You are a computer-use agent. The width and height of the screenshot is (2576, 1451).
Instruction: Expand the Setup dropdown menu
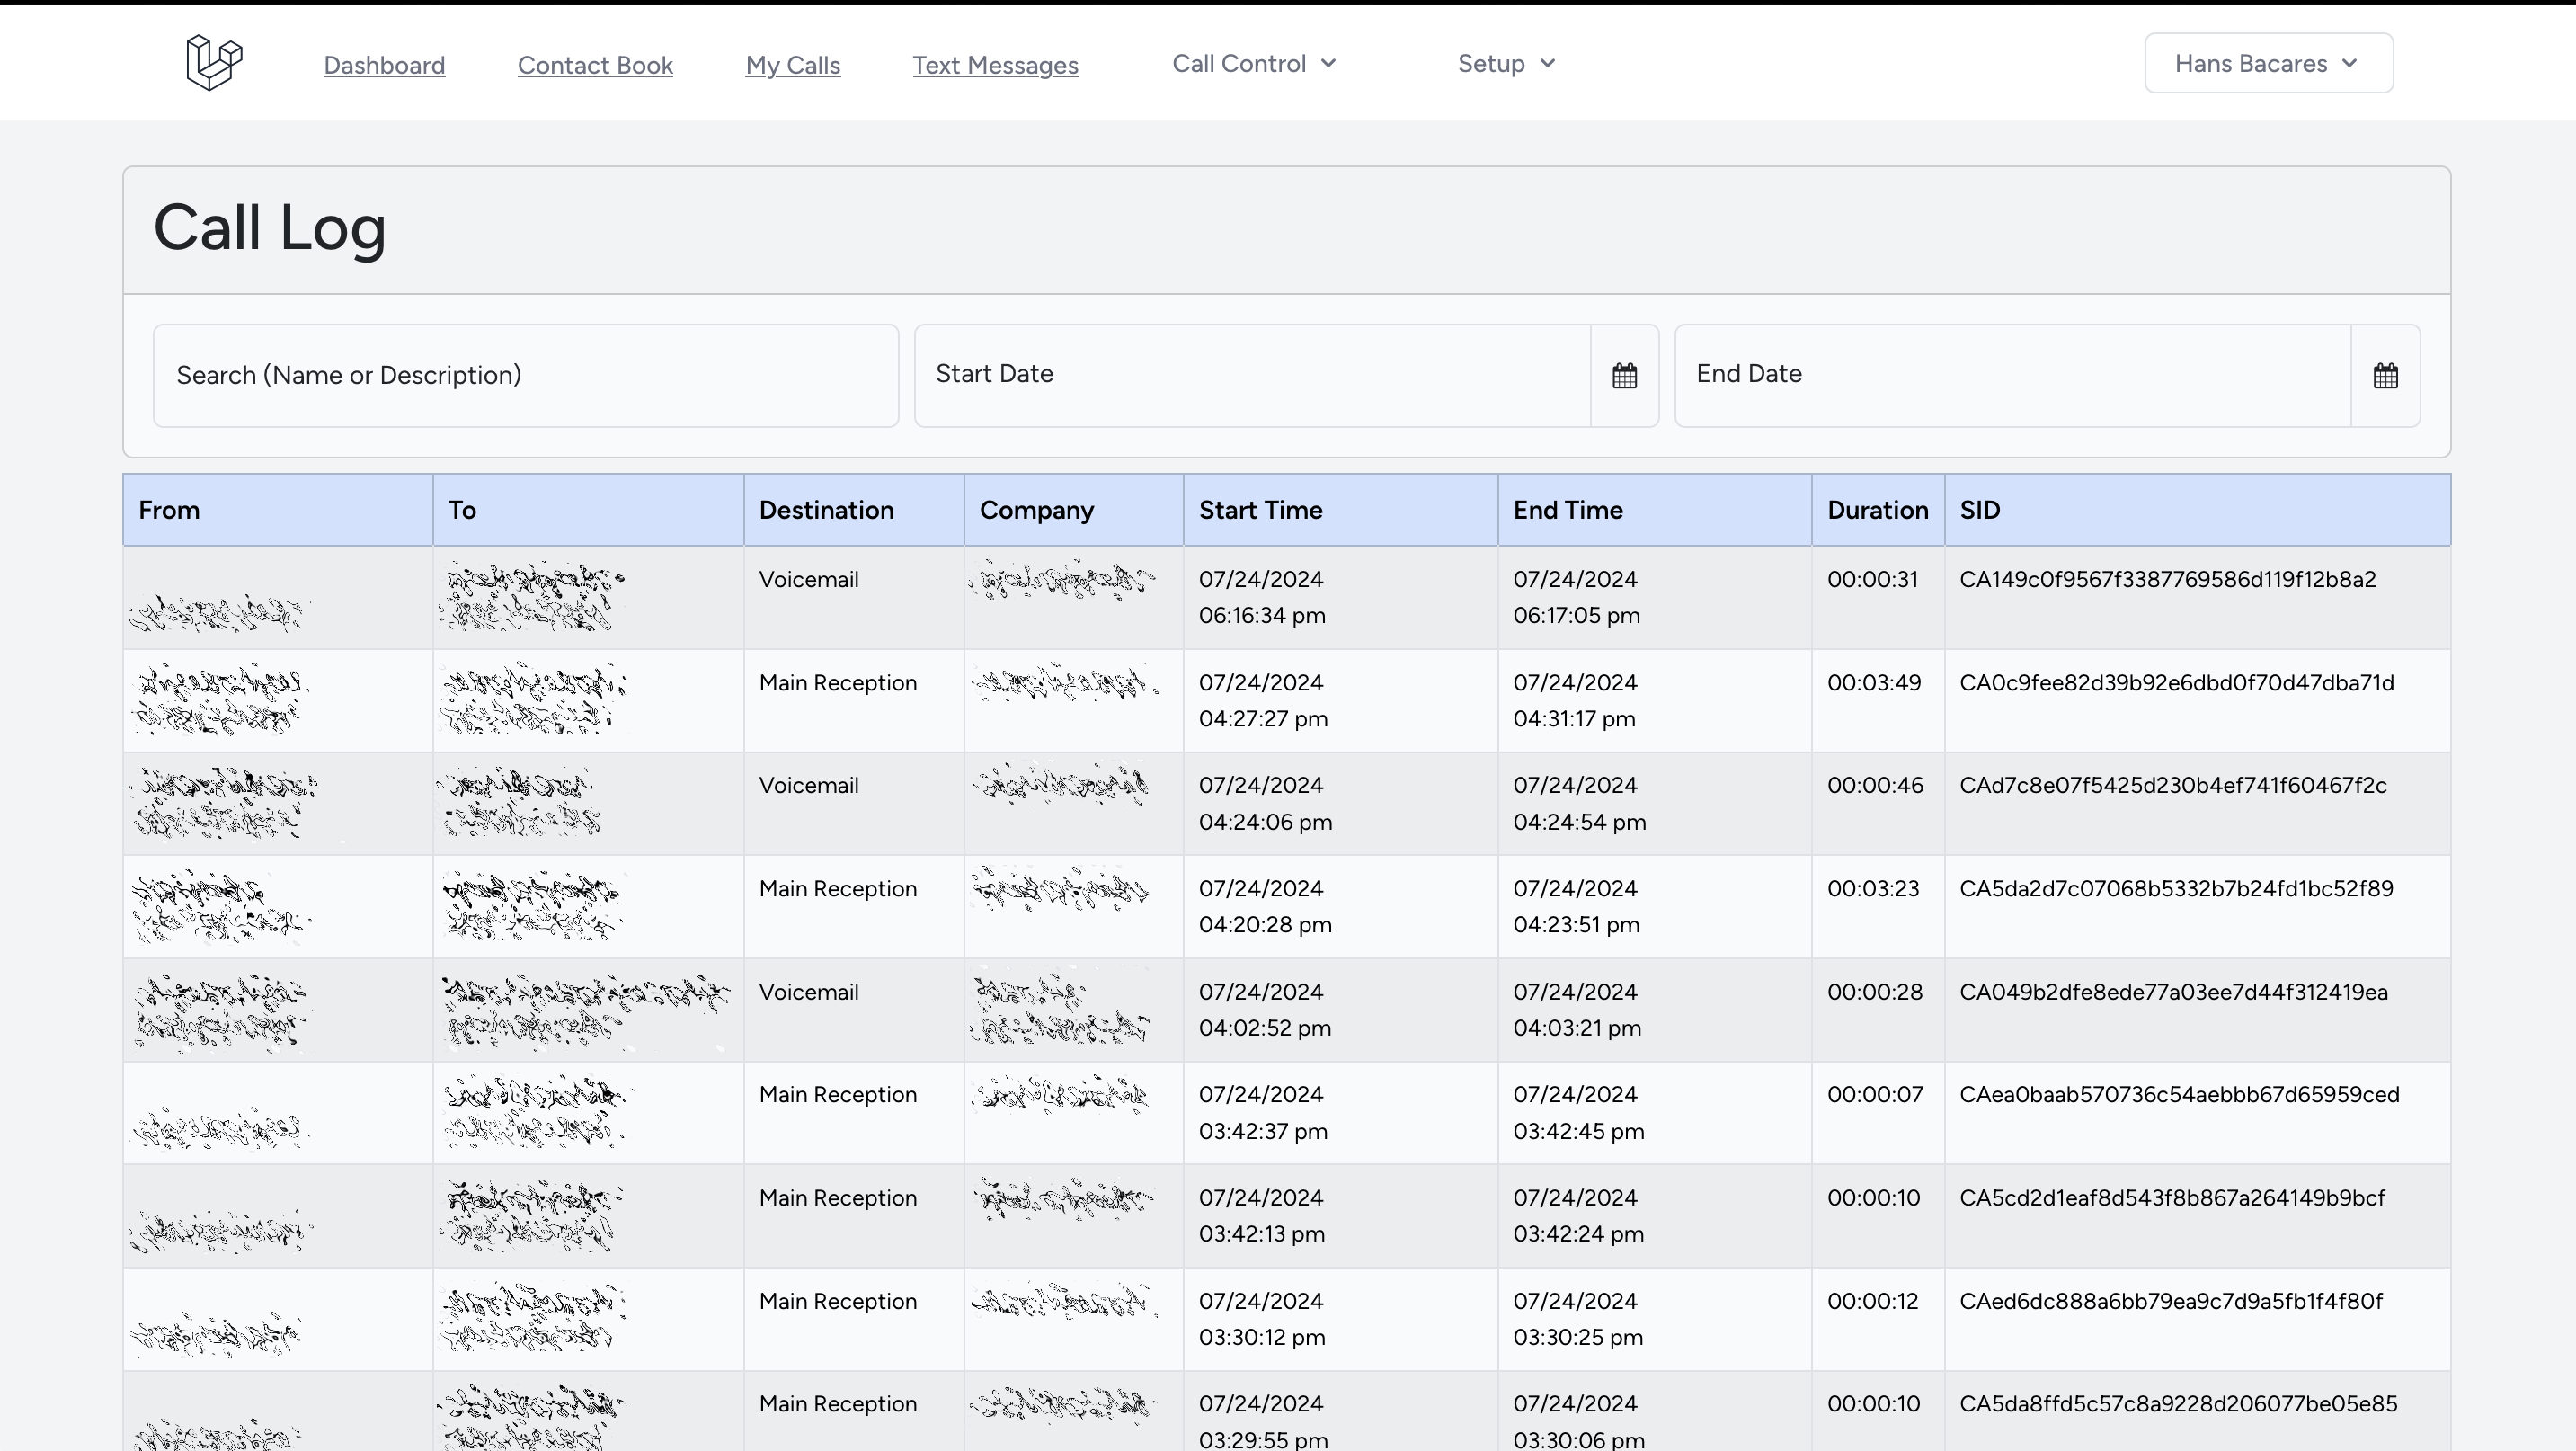(x=1506, y=64)
